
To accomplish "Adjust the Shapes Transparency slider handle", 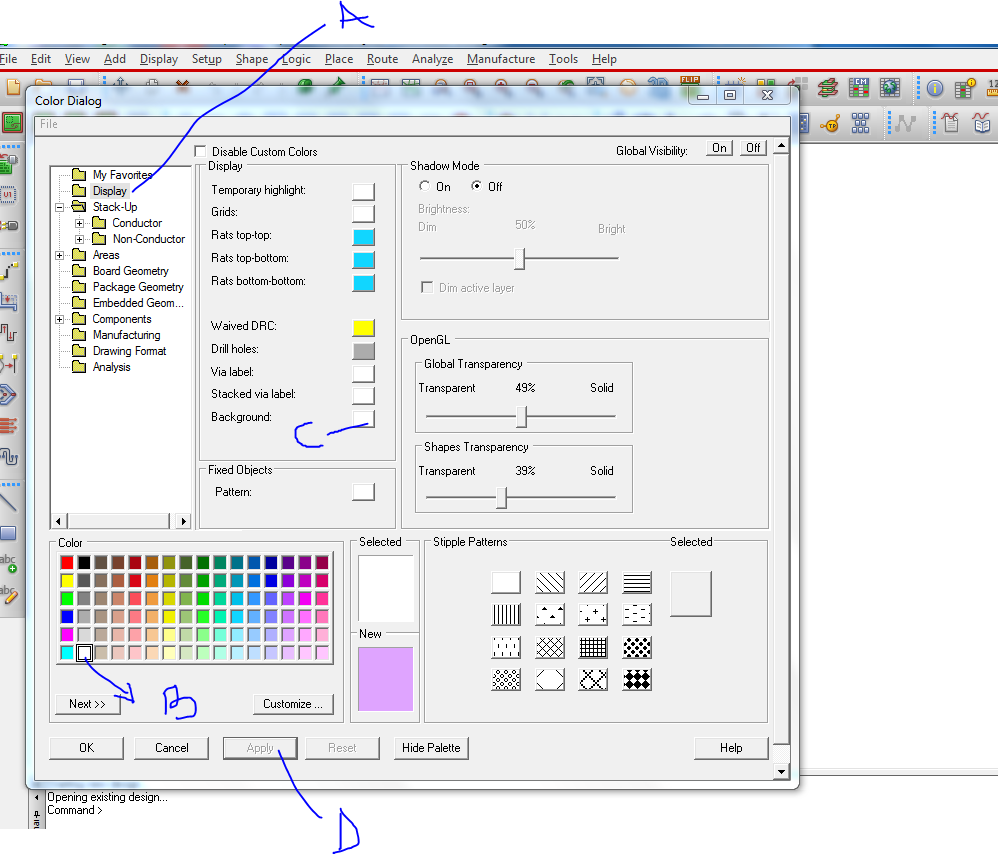I will coord(502,497).
